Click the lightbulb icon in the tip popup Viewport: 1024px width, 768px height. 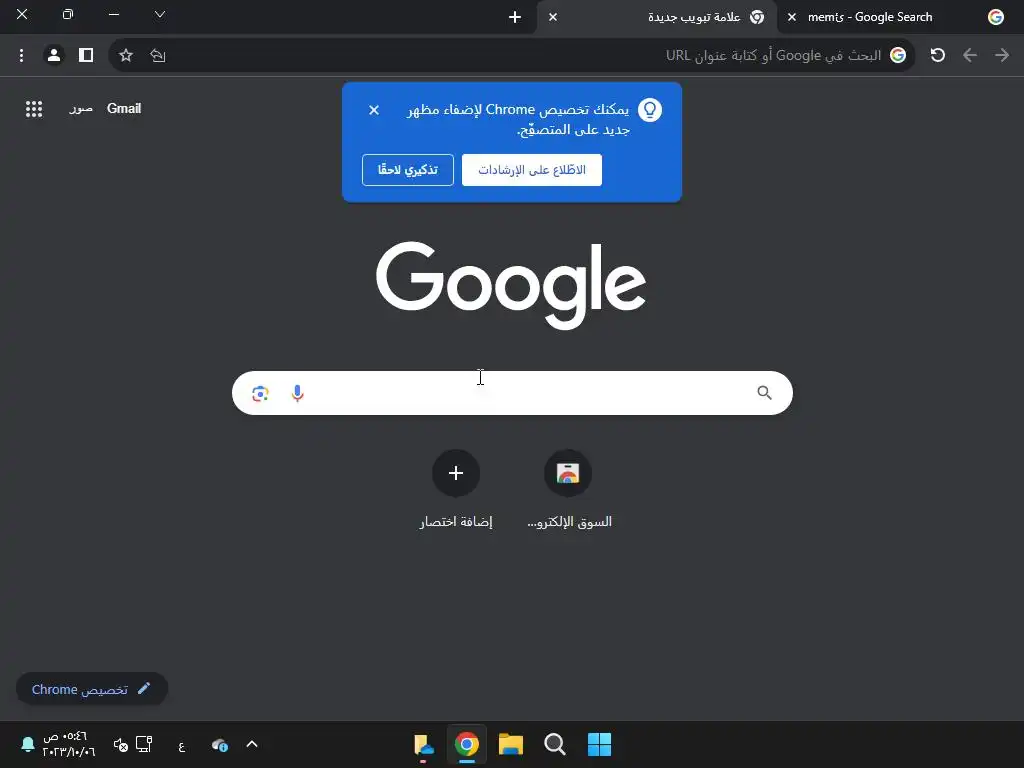tap(650, 110)
